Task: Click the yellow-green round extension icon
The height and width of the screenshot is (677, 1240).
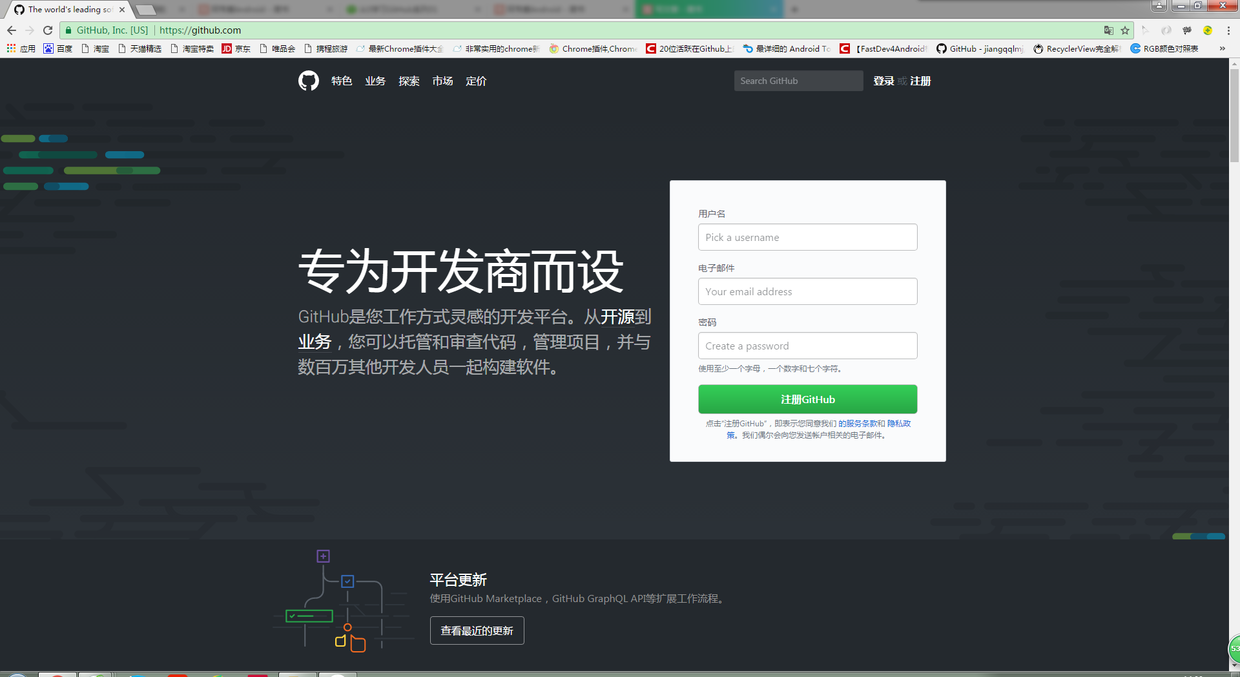Action: (x=1207, y=30)
